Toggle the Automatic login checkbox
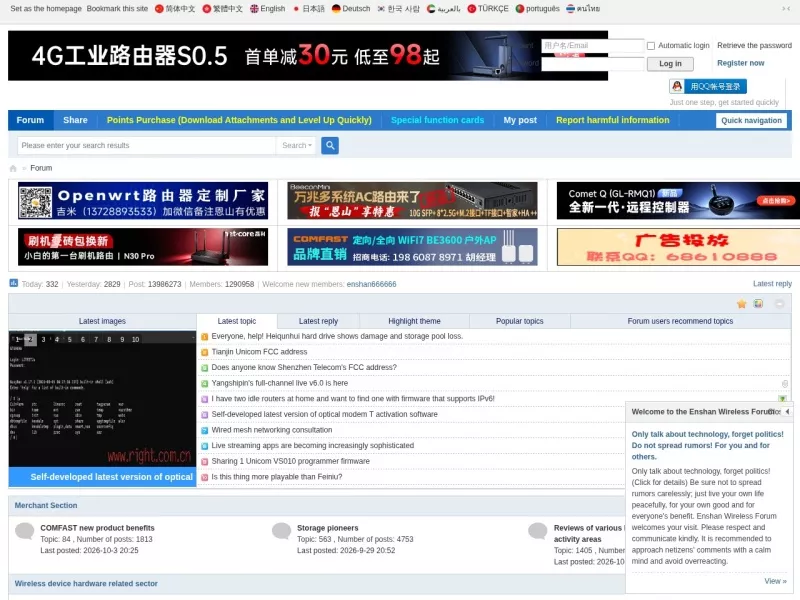Viewport: 800px width, 600px height. [x=651, y=46]
